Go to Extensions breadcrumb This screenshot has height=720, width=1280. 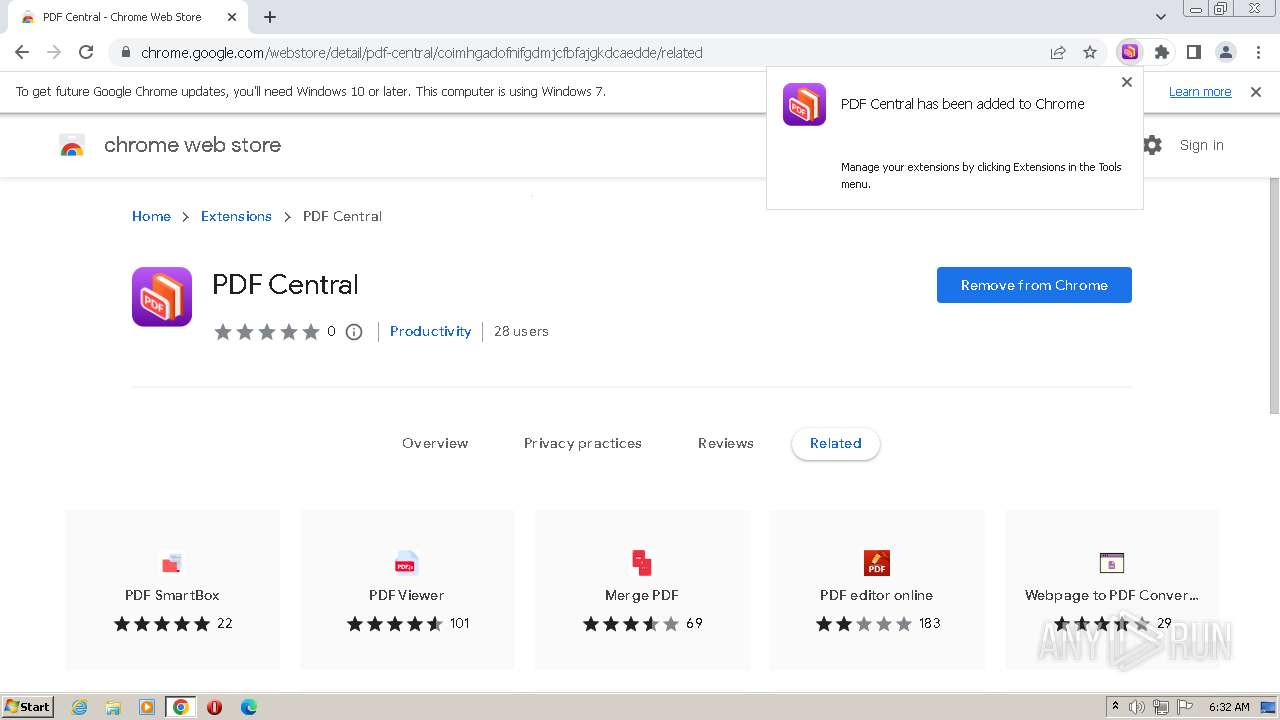[236, 216]
